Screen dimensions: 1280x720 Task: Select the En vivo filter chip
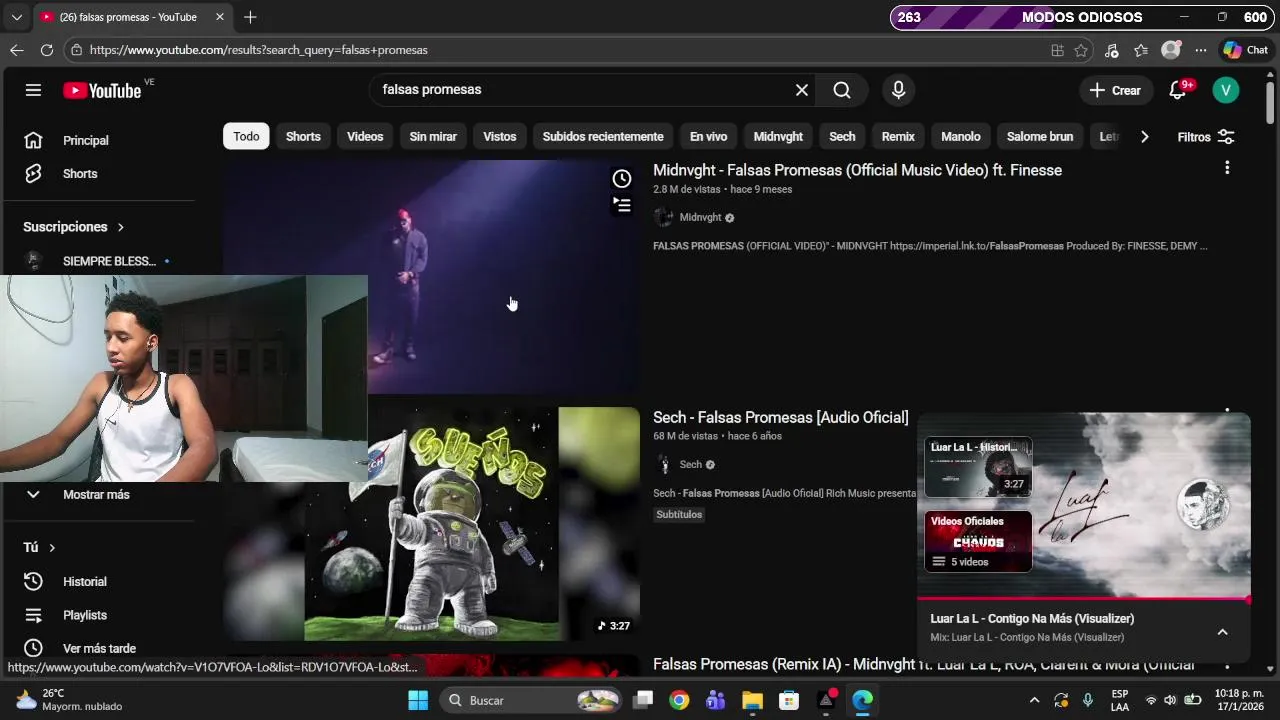click(x=708, y=137)
